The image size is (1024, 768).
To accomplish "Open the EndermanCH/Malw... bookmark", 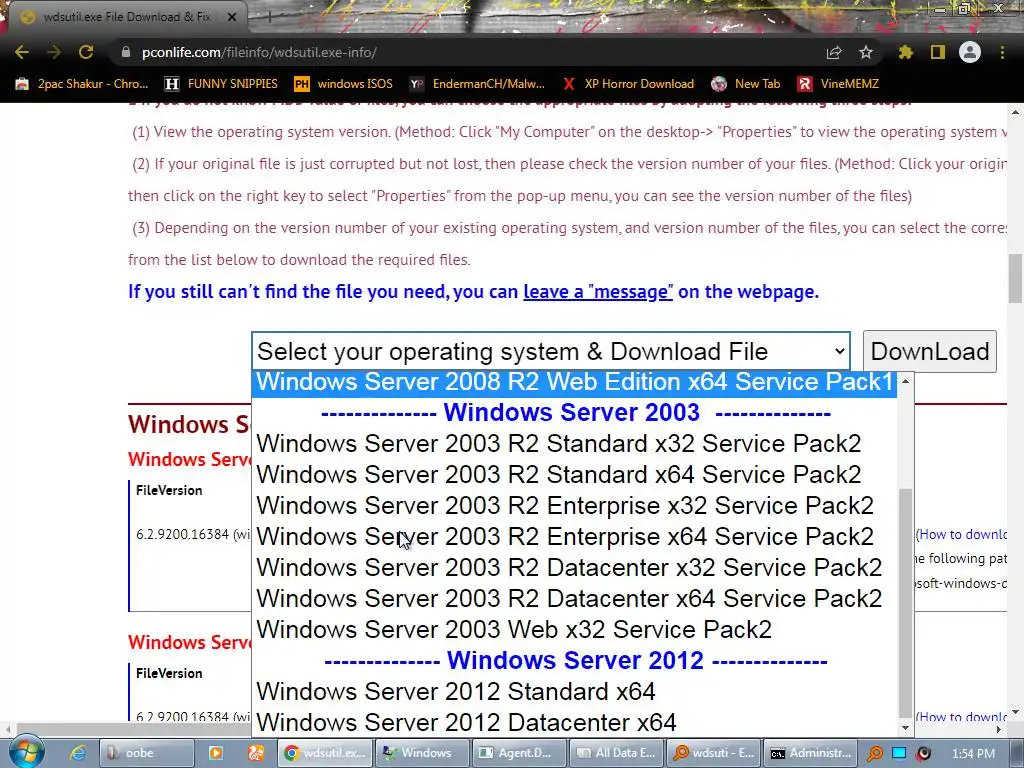I will (x=477, y=84).
